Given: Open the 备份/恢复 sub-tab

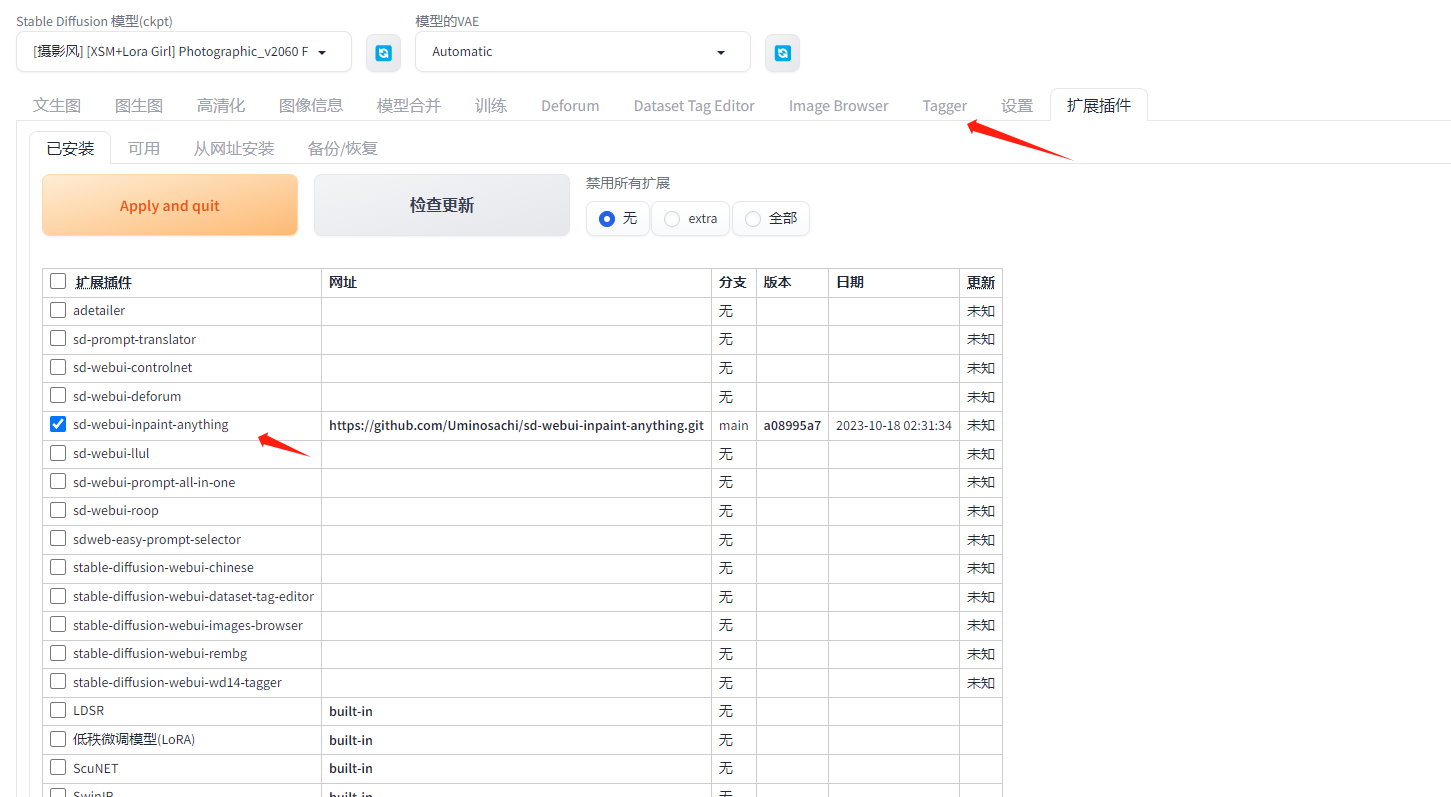Looking at the screenshot, I should [x=343, y=148].
